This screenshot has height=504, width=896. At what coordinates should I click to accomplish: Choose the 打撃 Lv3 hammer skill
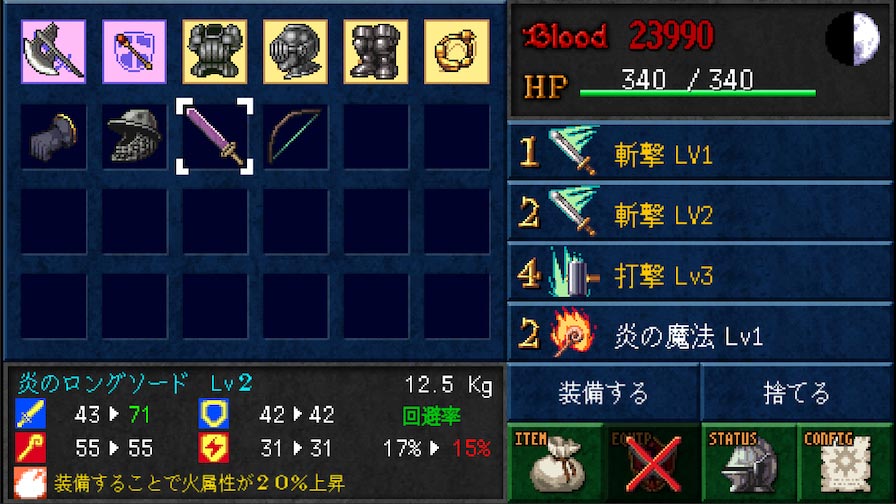coord(700,273)
